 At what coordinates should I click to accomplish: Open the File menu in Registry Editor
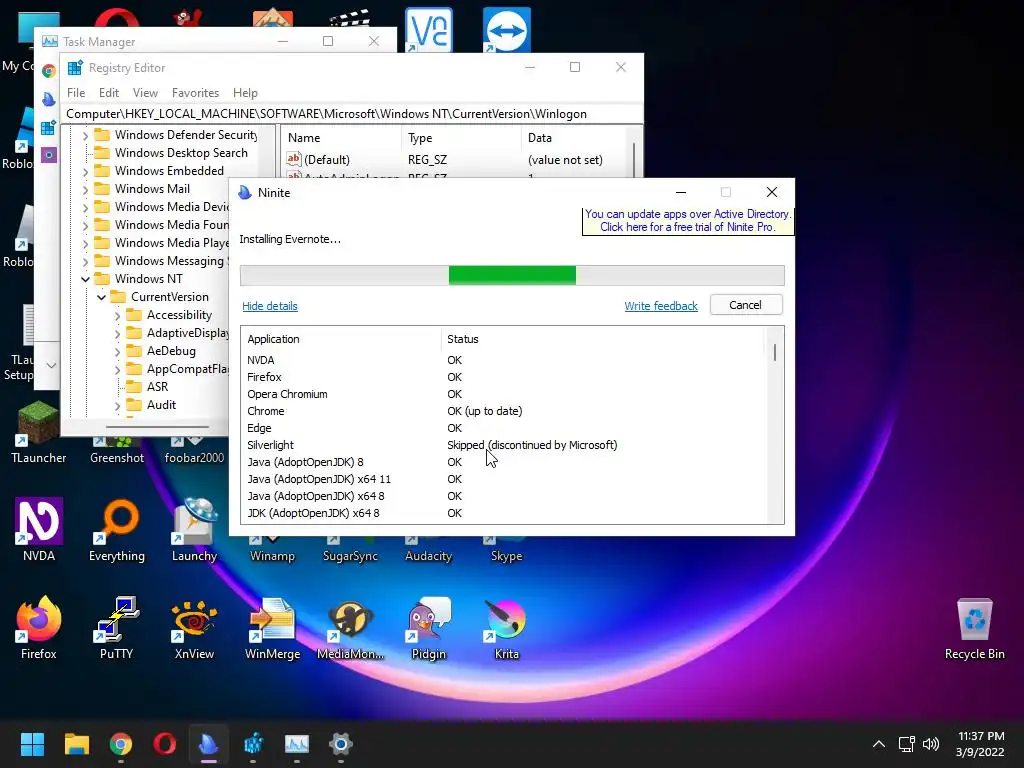pos(76,93)
